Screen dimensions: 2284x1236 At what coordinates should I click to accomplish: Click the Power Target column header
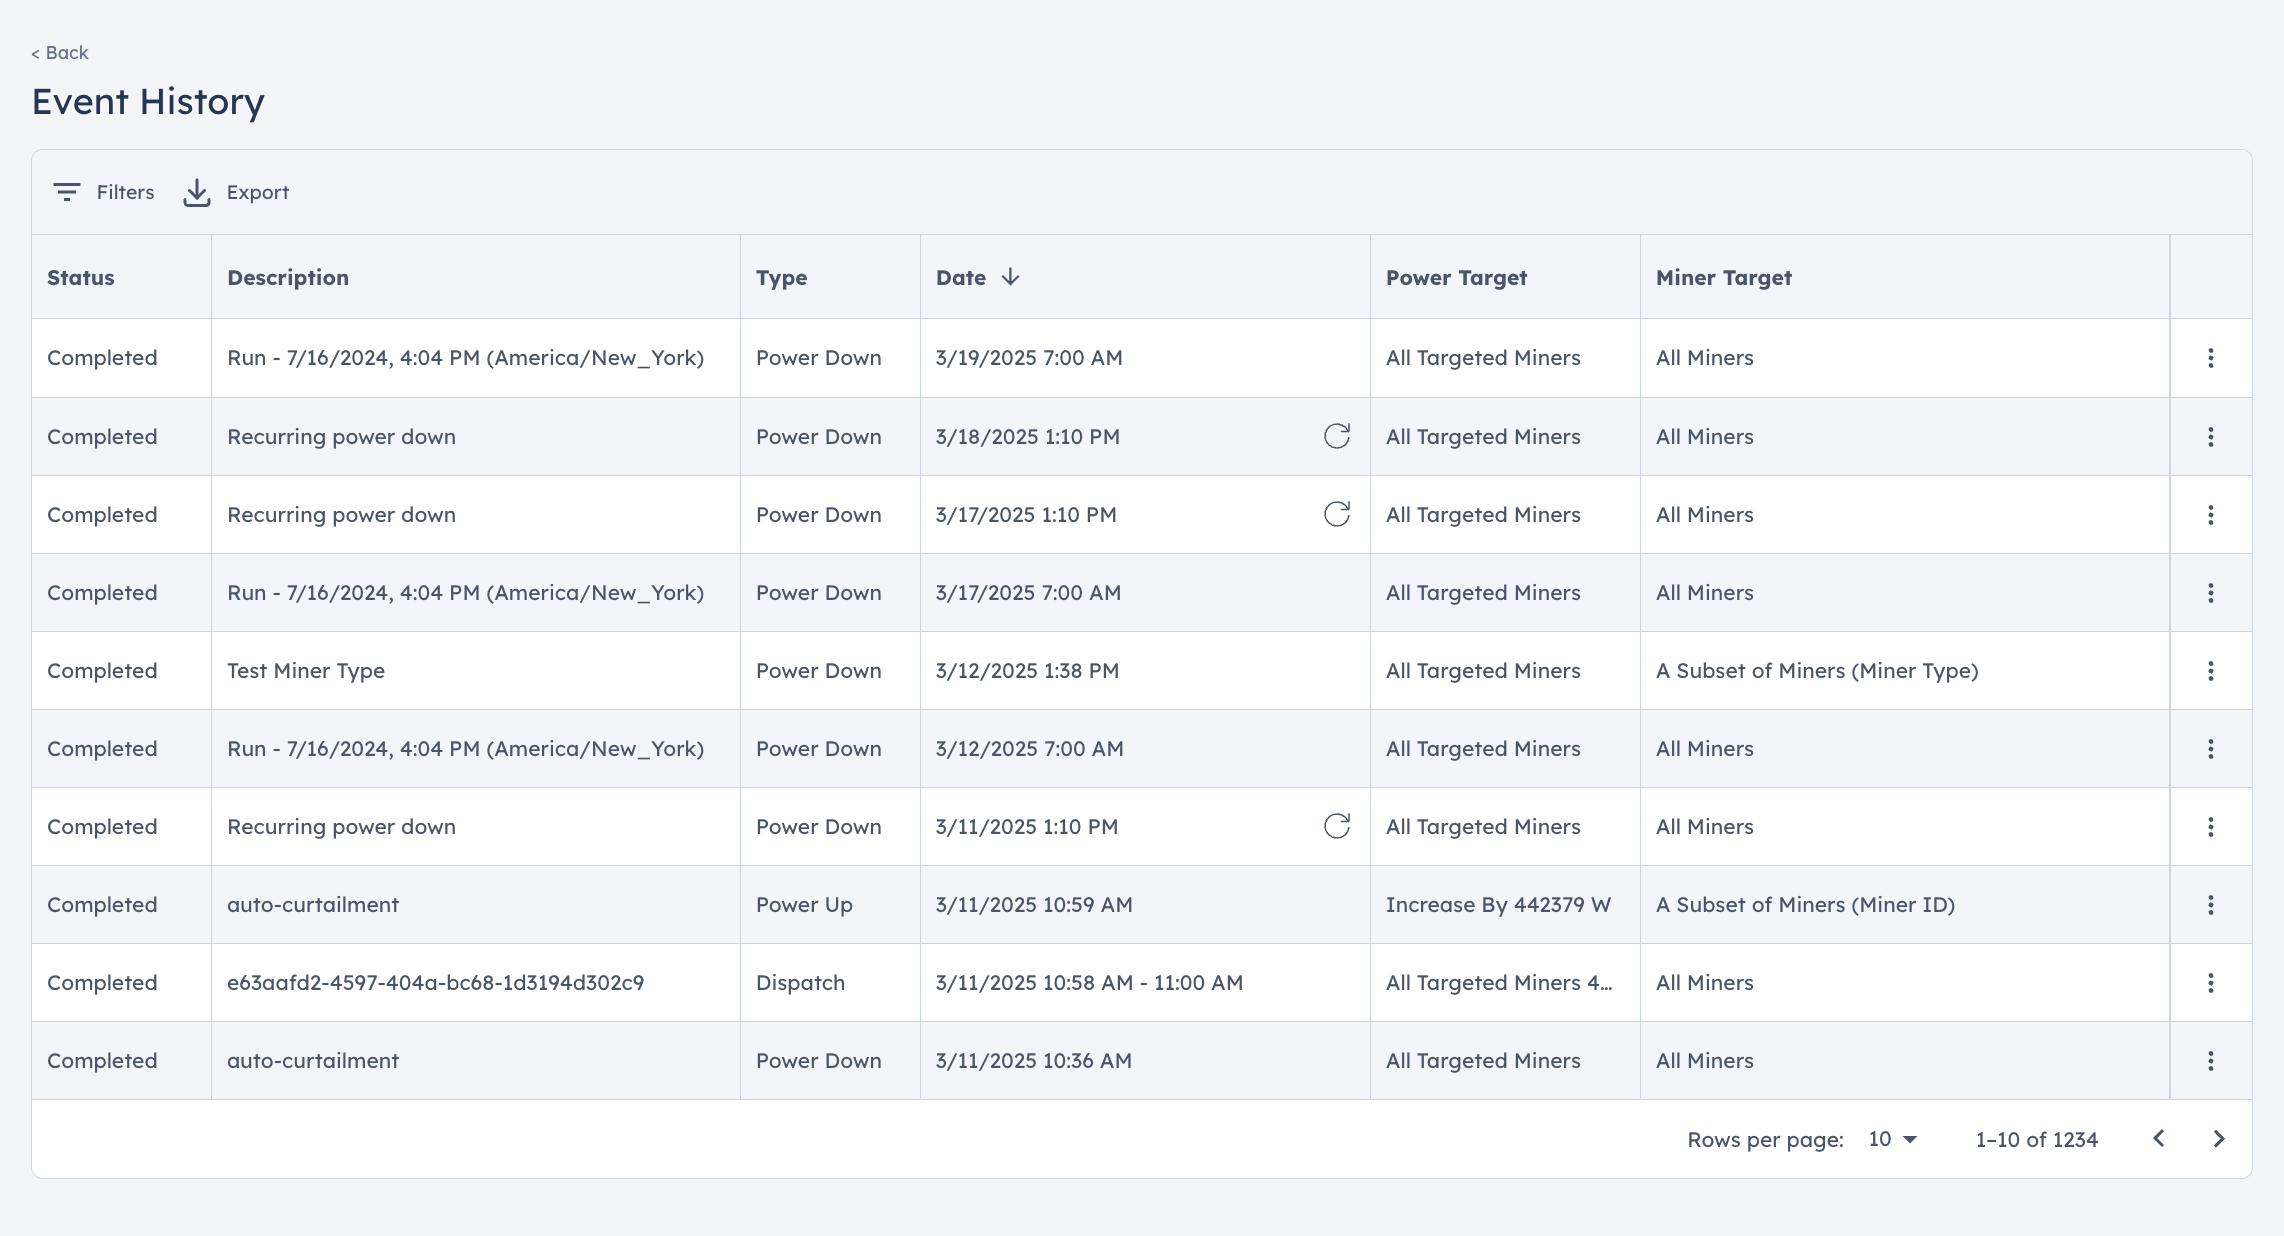1456,278
